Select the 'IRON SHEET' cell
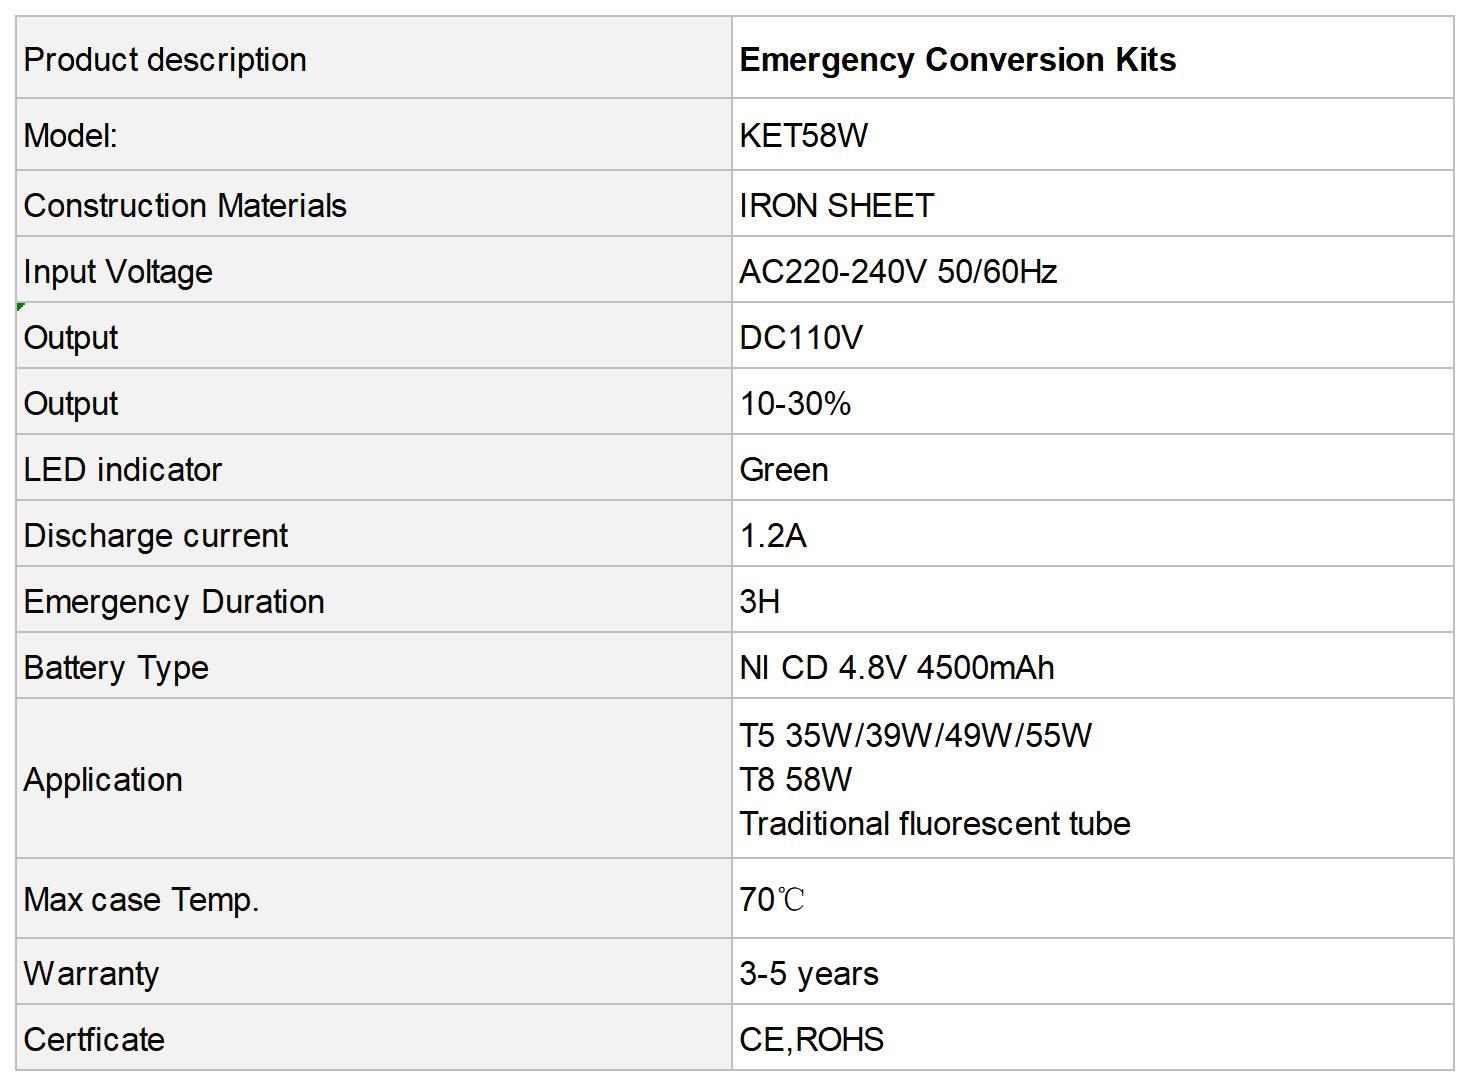Screen dimensions: 1470x1086 point(1092,204)
